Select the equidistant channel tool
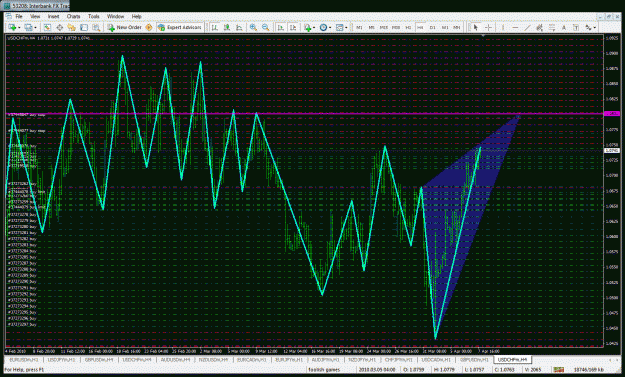 click(x=539, y=27)
